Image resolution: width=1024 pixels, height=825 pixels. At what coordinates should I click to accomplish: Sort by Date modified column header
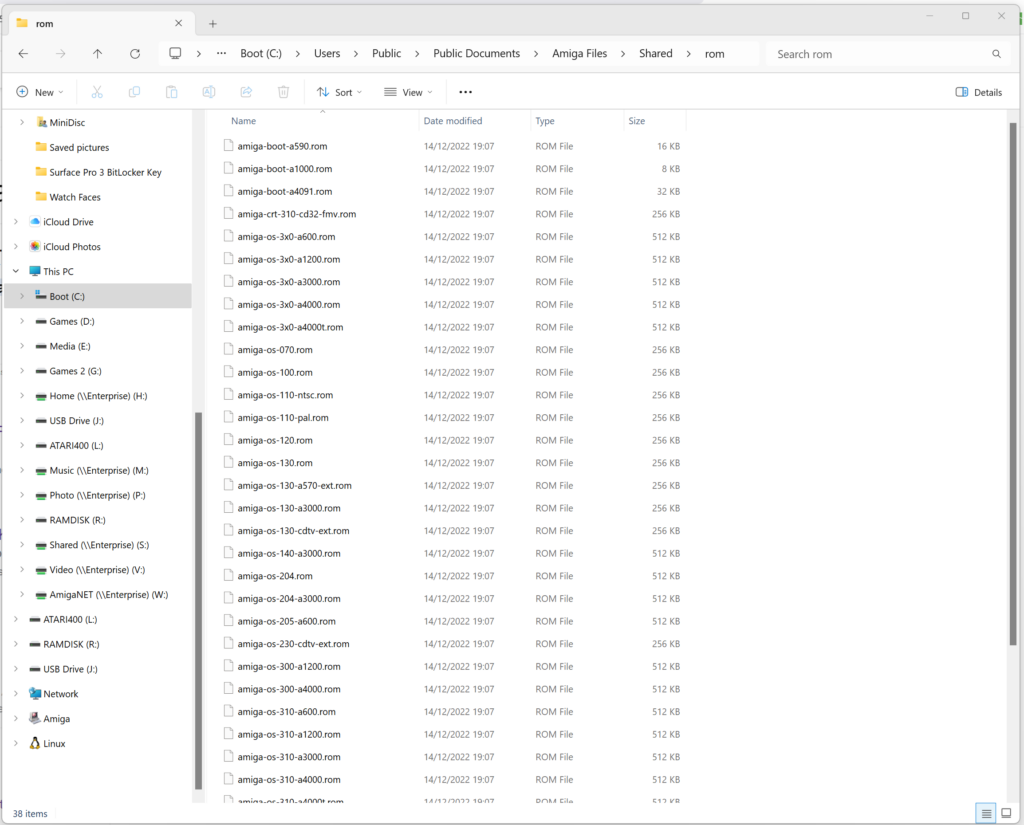click(453, 121)
